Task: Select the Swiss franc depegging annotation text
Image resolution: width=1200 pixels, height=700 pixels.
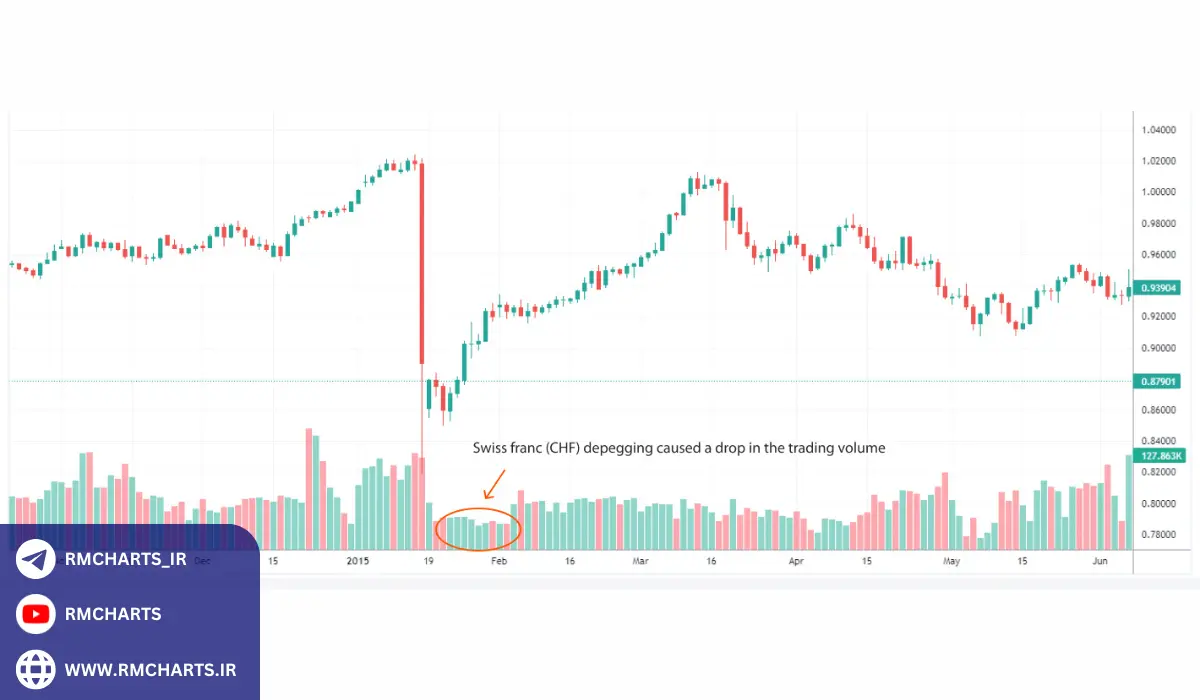Action: [x=679, y=449]
